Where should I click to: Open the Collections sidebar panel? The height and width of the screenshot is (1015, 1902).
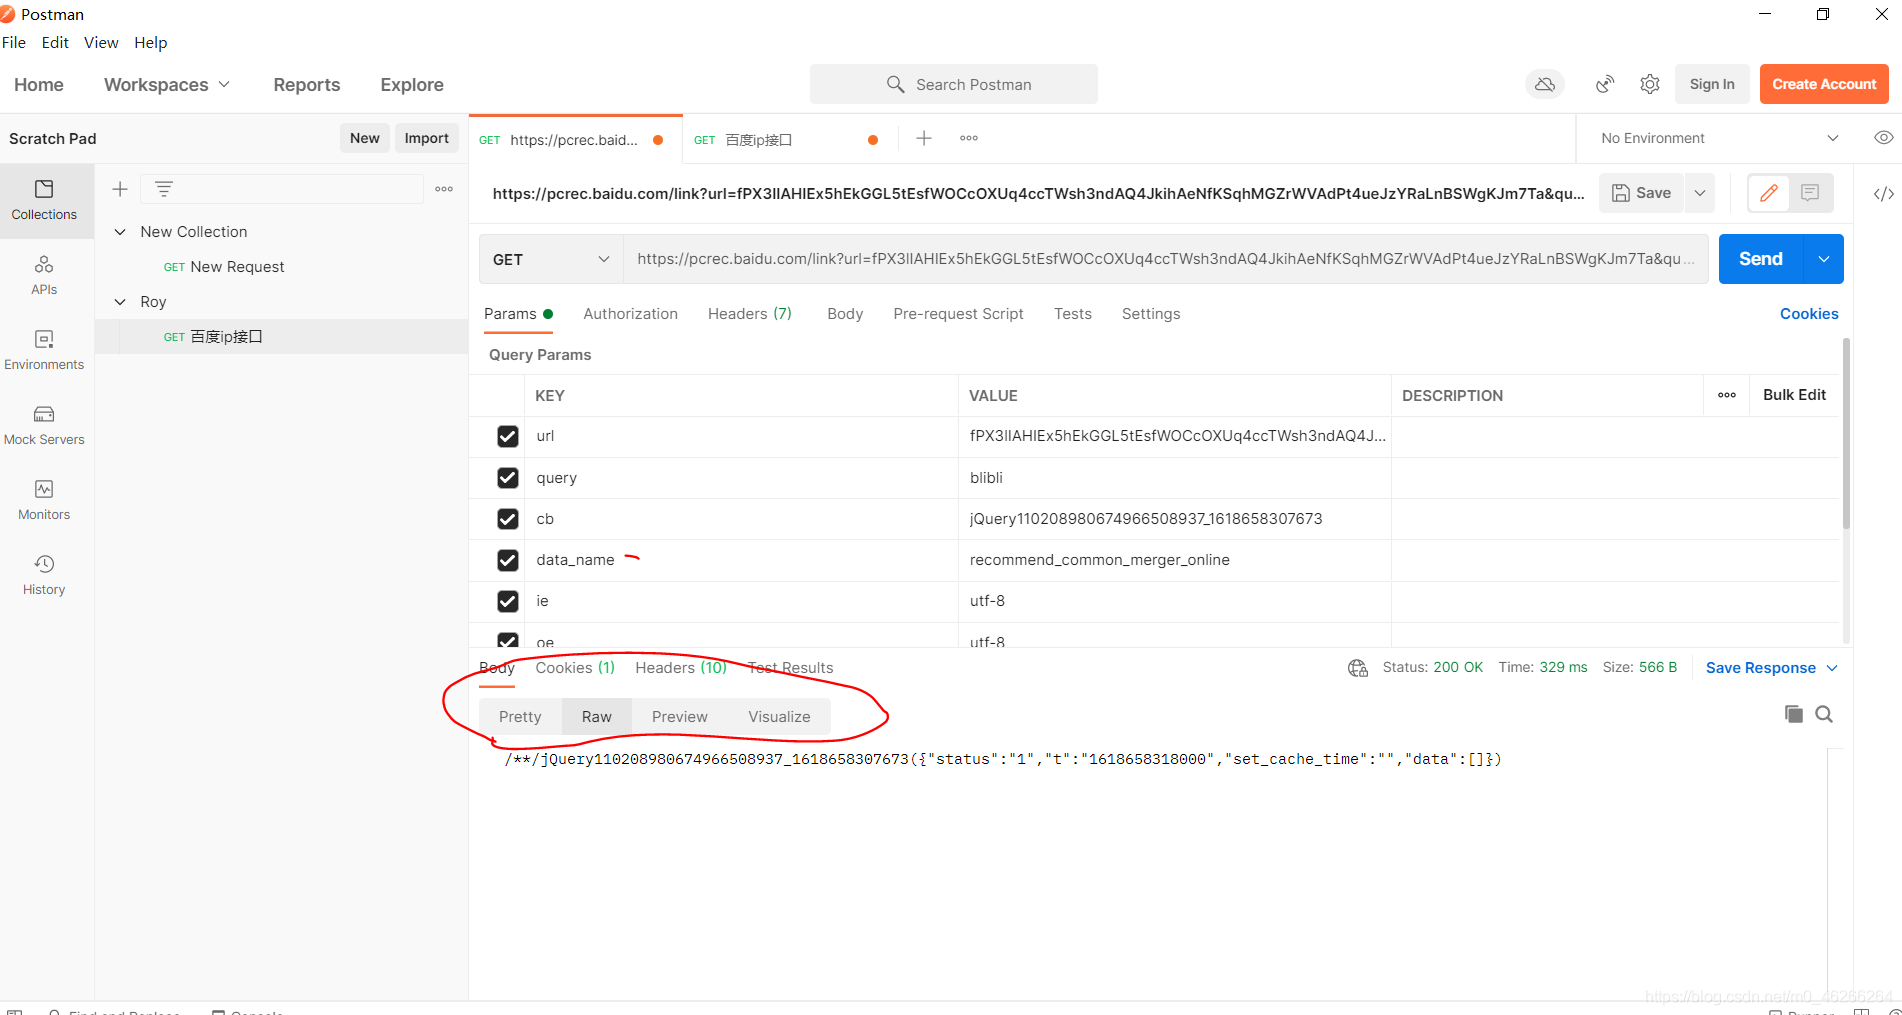pos(44,200)
